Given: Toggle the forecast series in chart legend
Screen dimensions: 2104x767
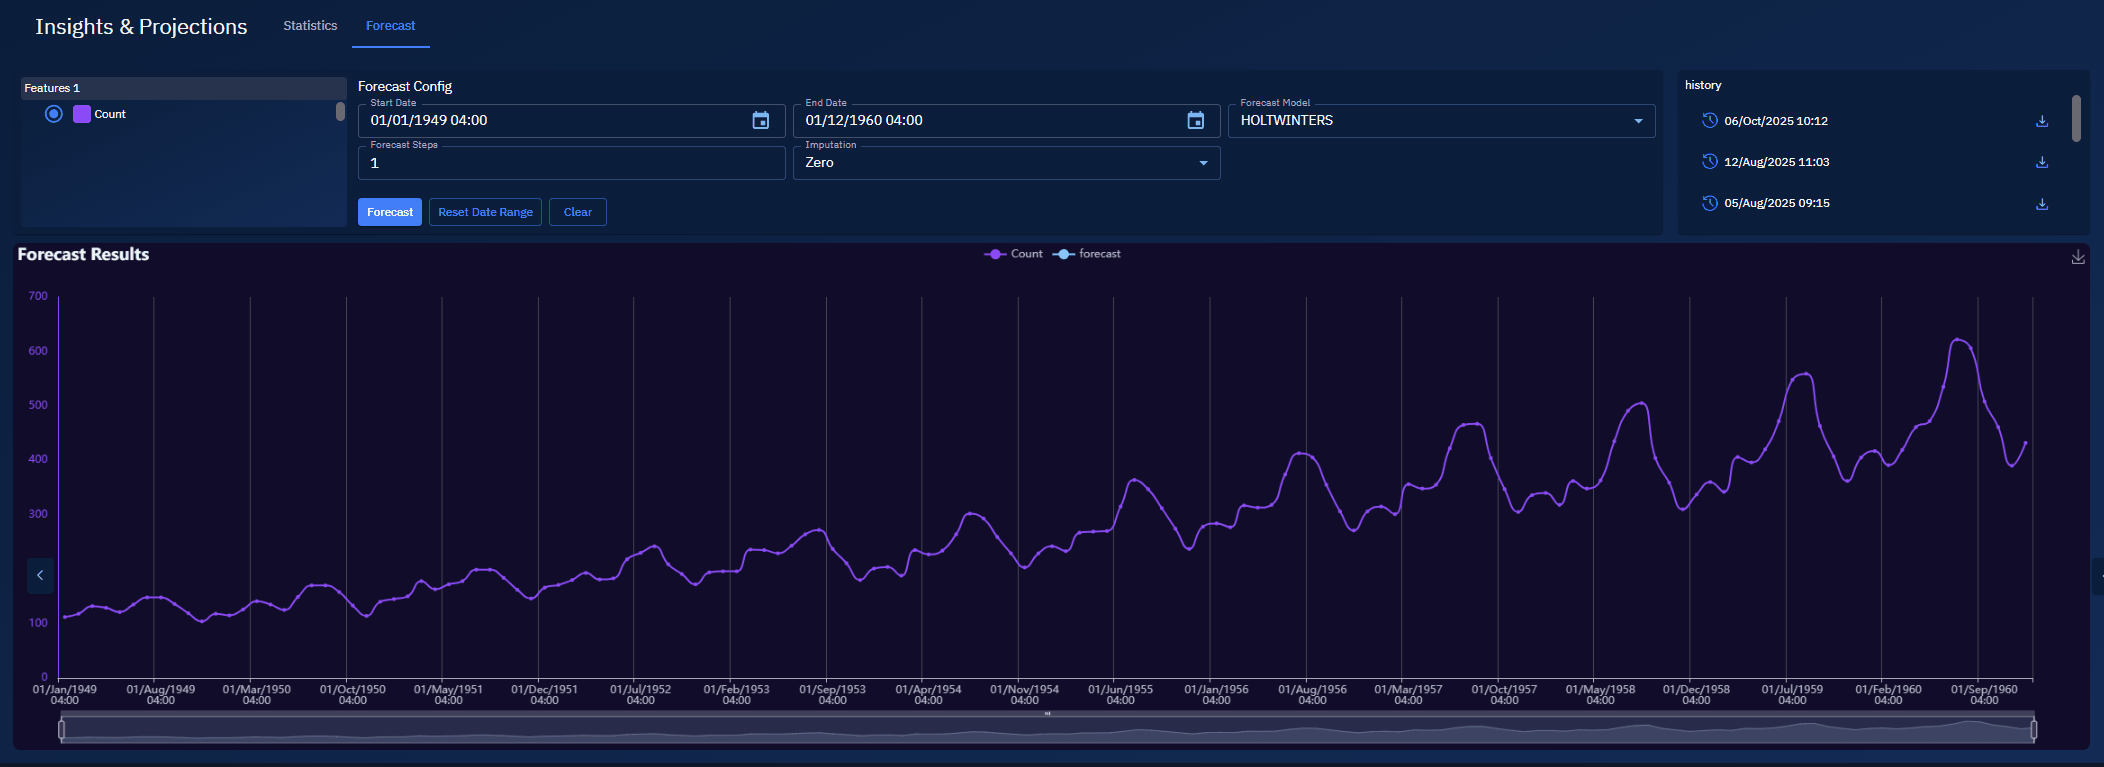Looking at the screenshot, I should tap(1087, 254).
